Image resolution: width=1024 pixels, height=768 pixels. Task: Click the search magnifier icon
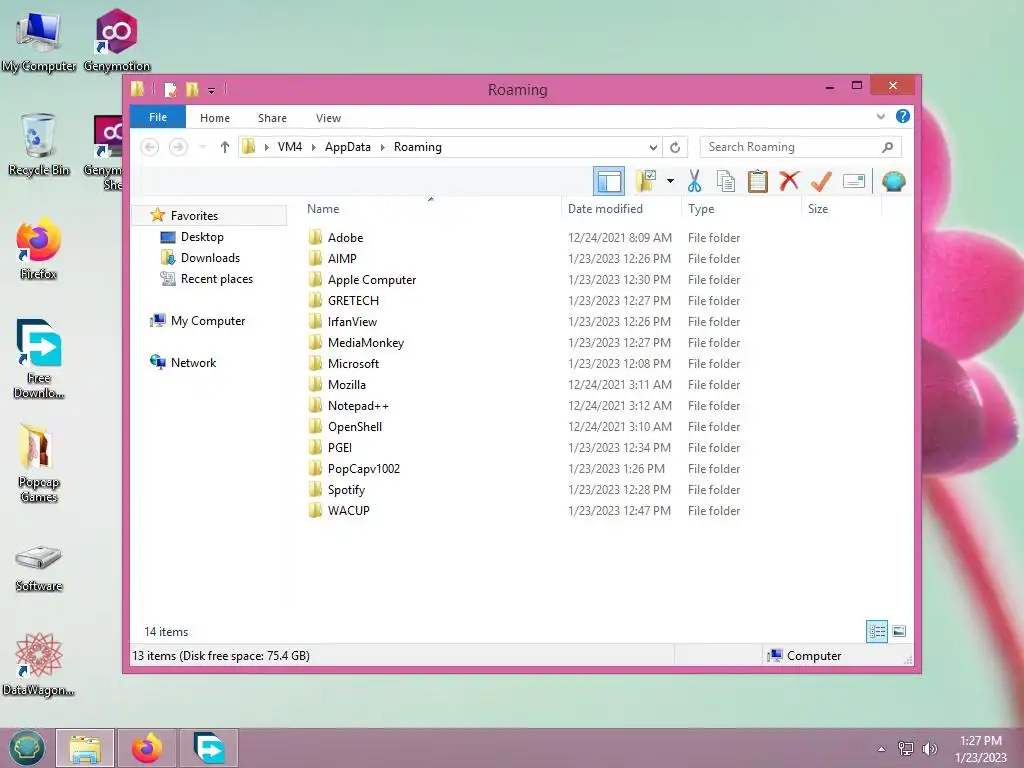887,147
